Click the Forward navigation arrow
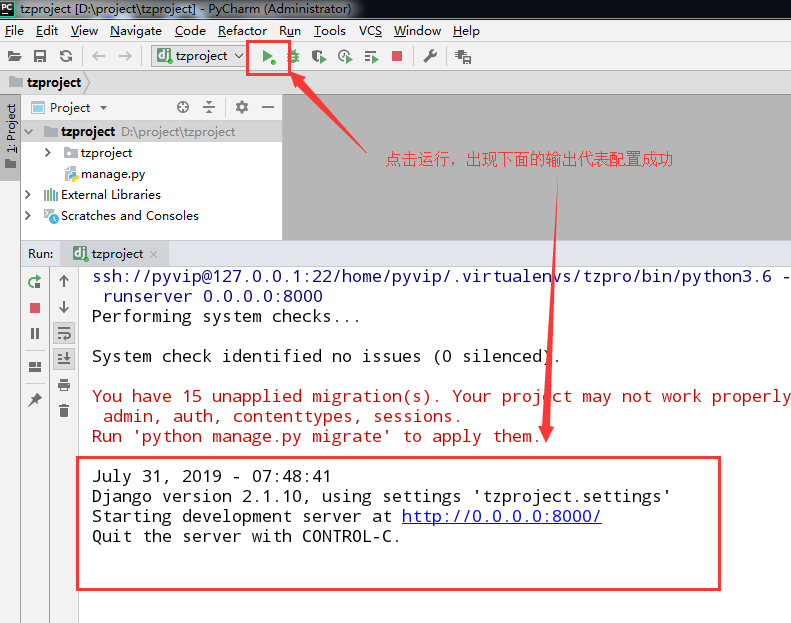Screen dimensions: 791x623 click(125, 56)
